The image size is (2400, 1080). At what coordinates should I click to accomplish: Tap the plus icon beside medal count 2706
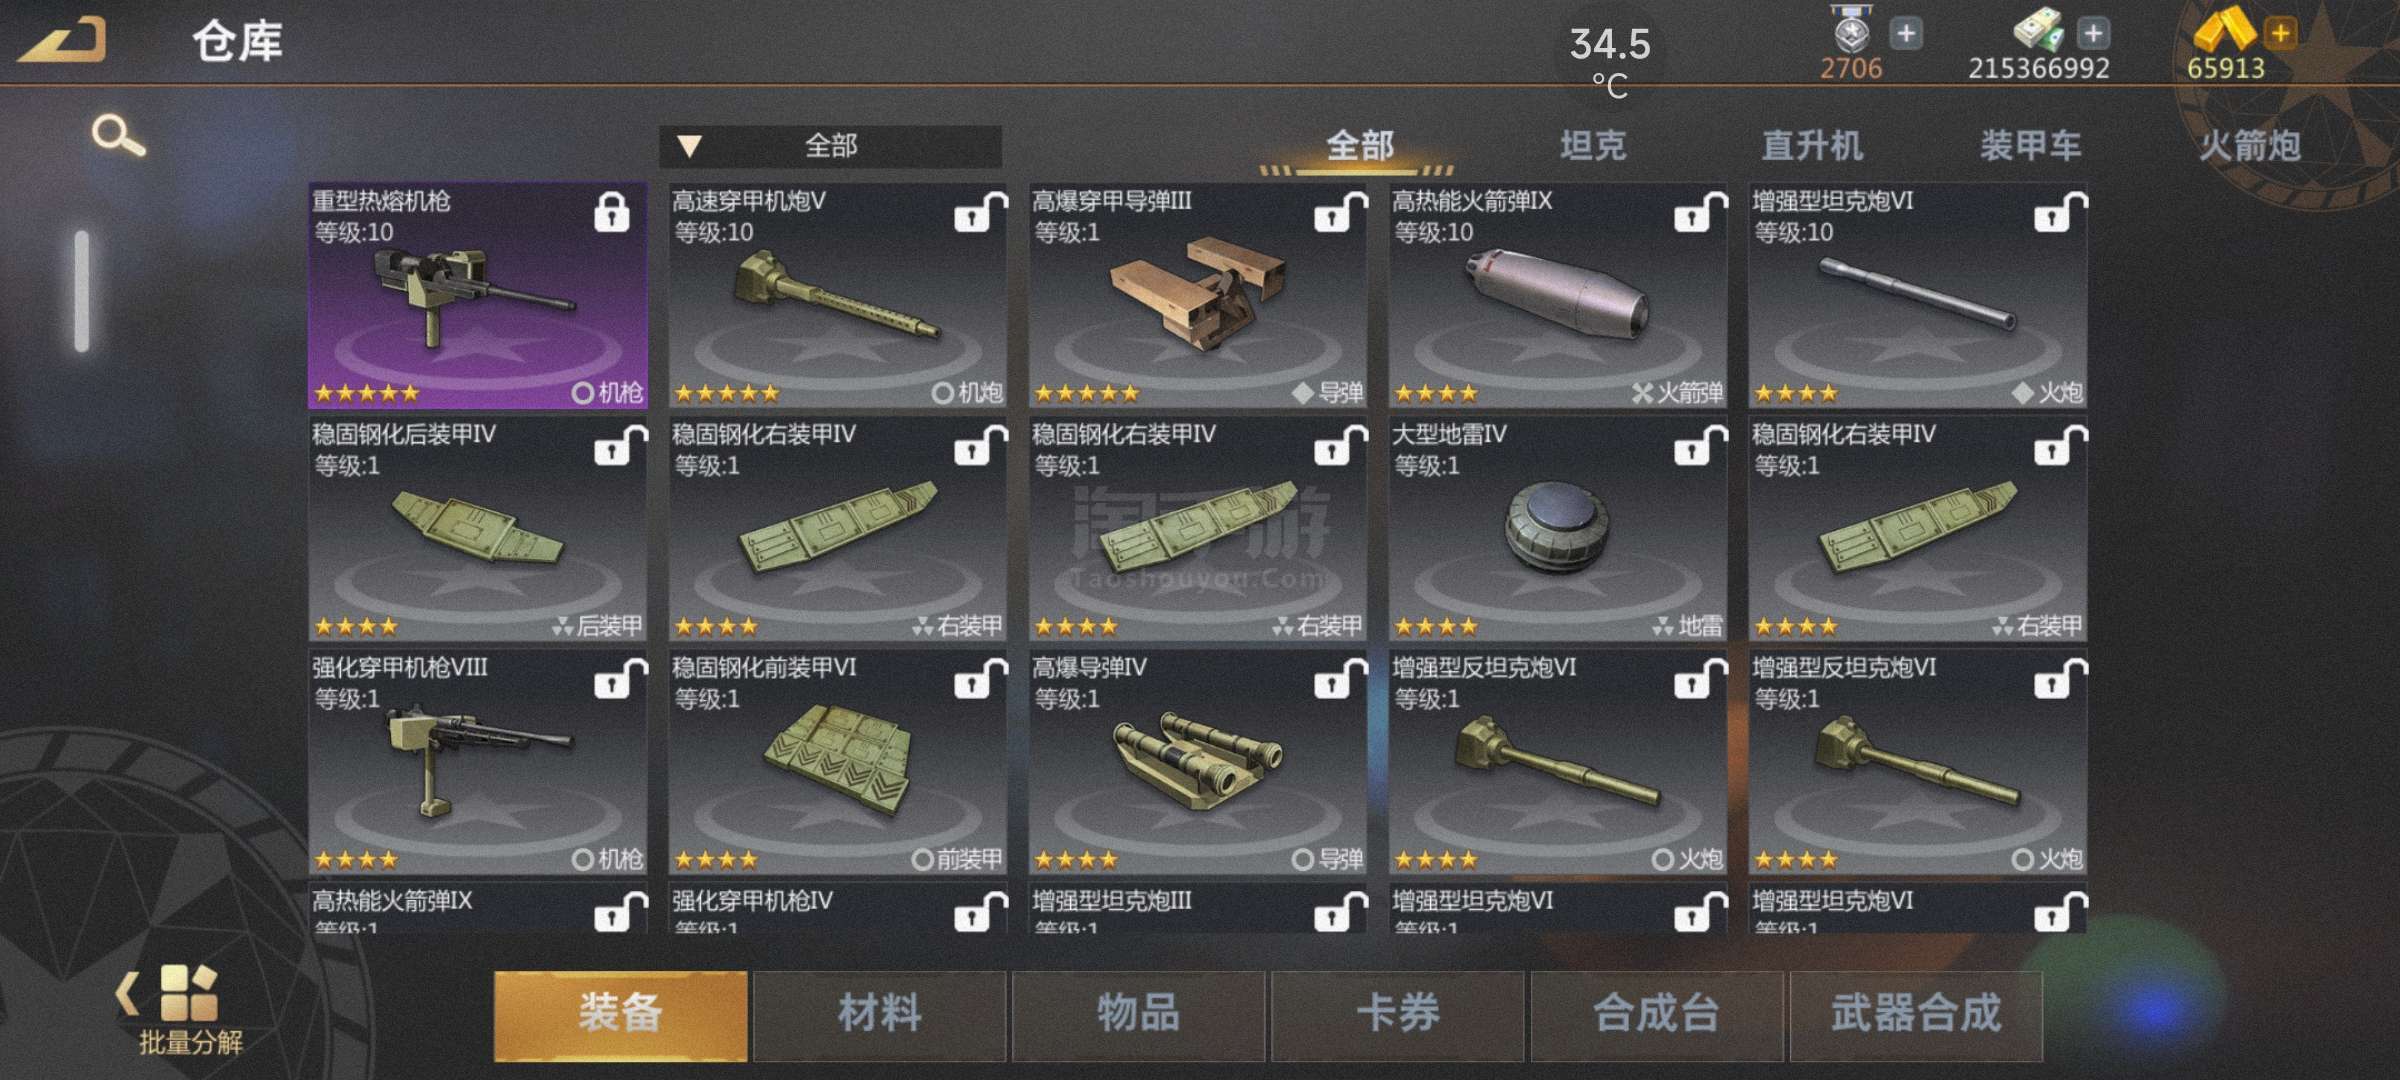click(1906, 33)
